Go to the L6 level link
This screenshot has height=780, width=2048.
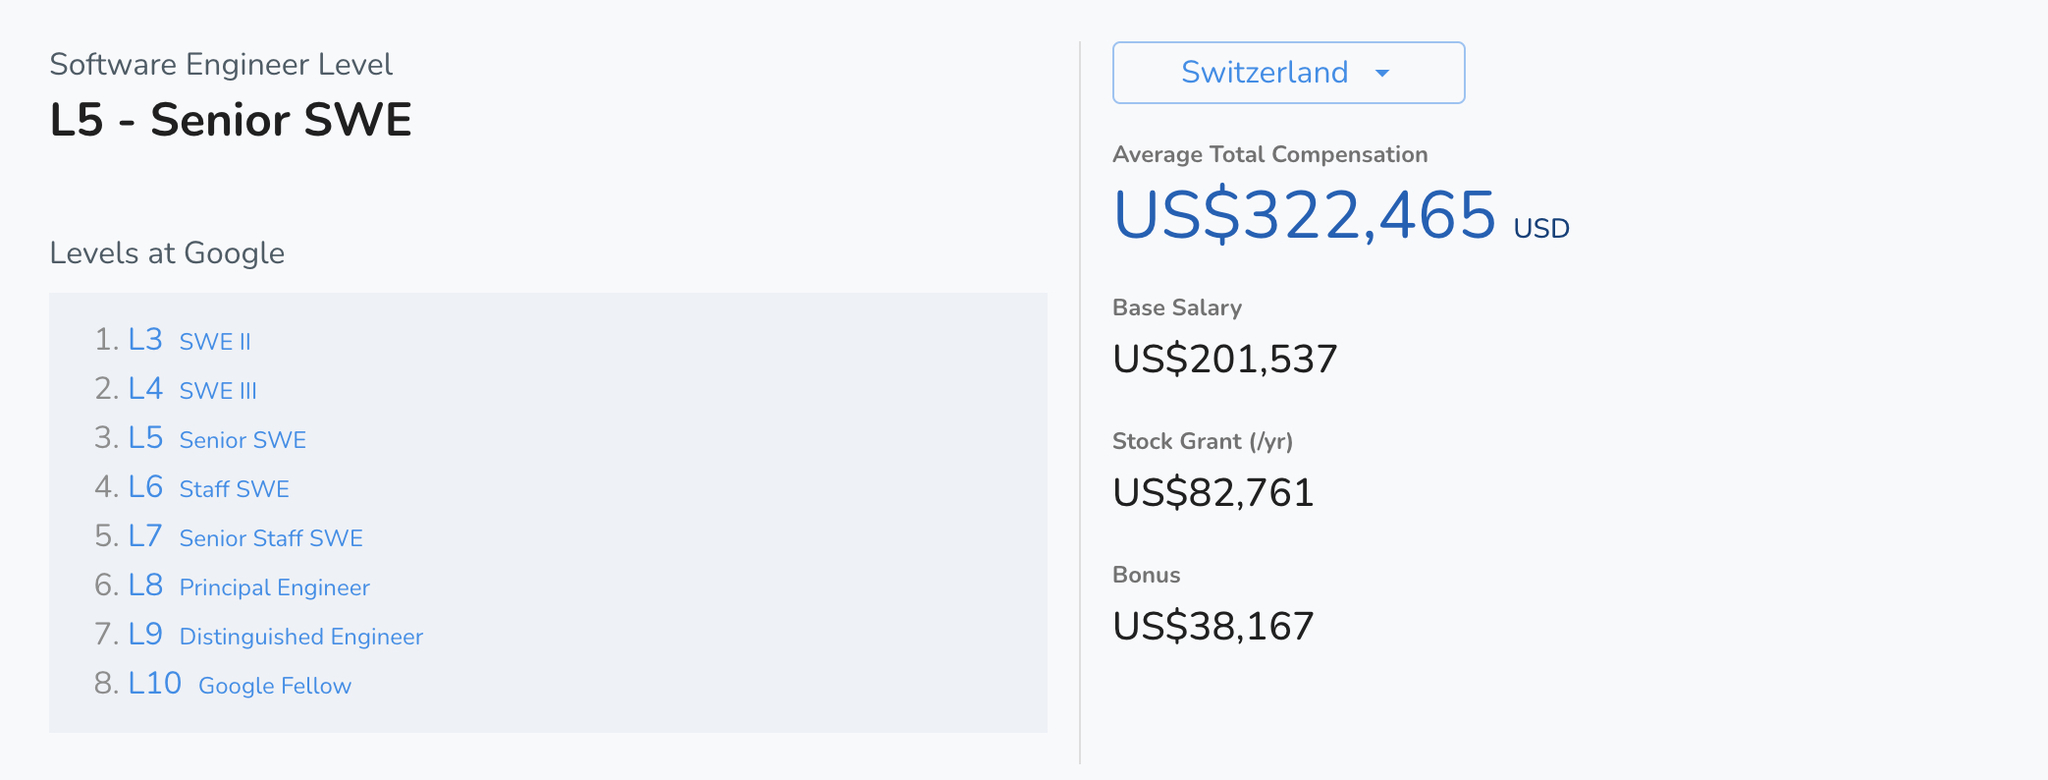pos(145,487)
